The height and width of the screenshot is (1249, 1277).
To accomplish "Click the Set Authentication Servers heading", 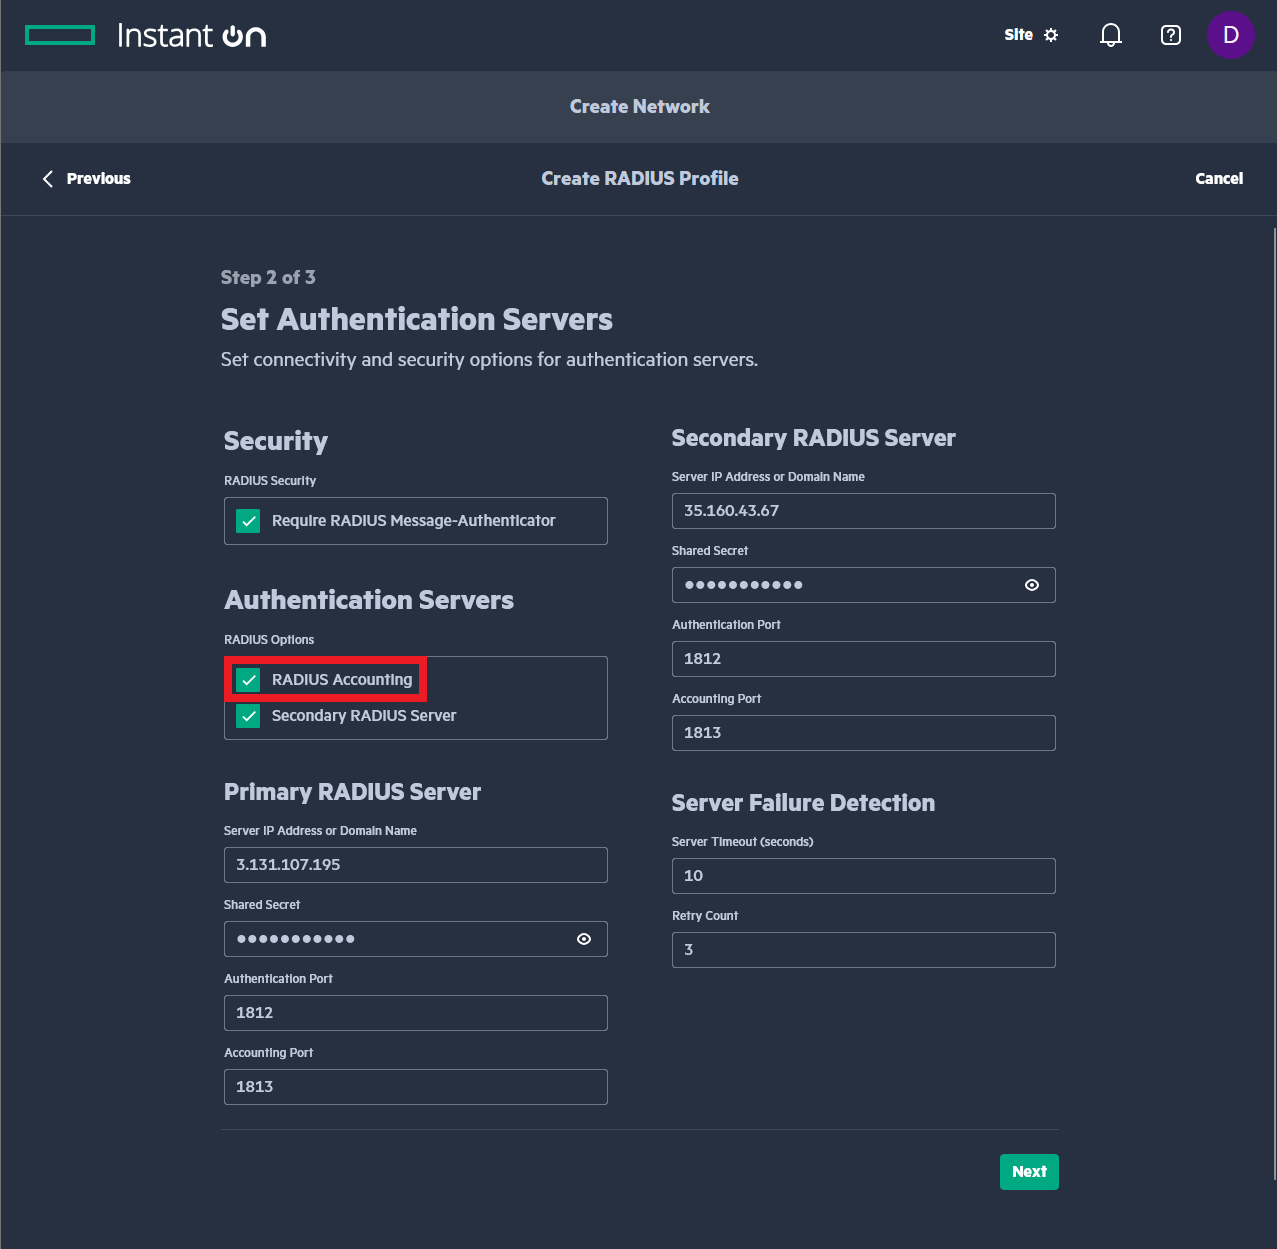I will [x=417, y=320].
